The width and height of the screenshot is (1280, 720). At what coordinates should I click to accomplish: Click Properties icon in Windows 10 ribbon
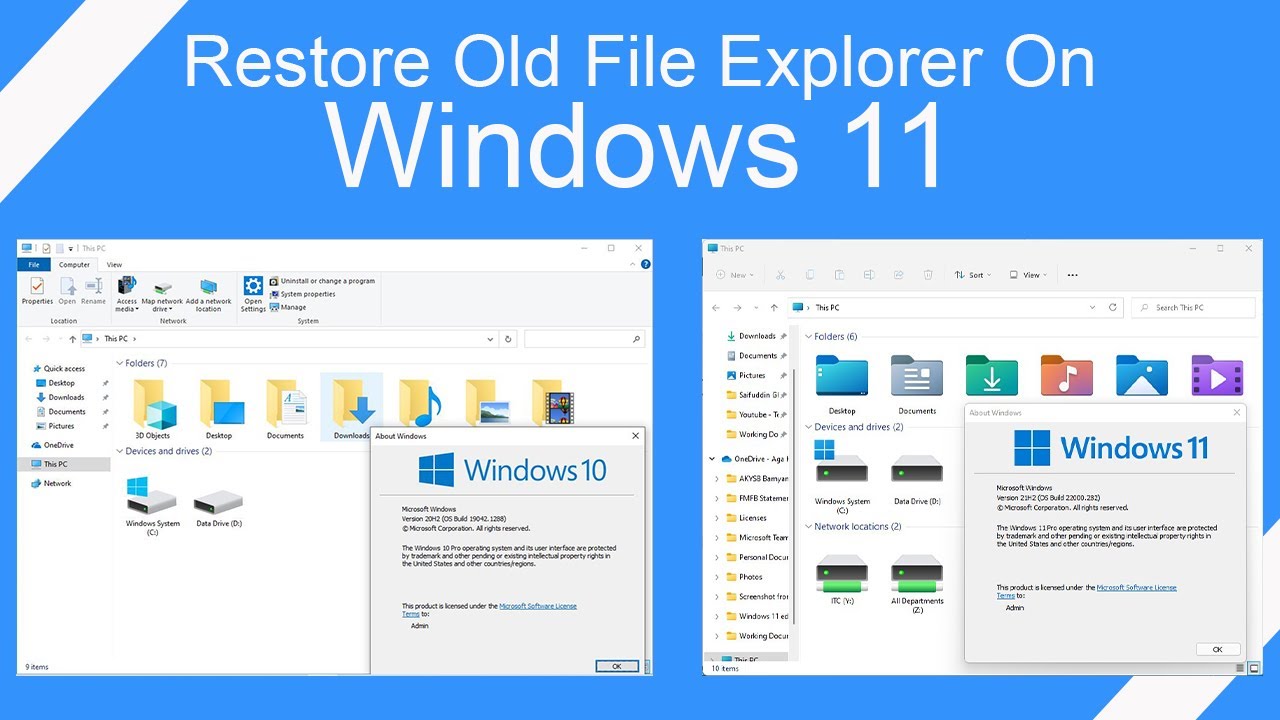37,286
